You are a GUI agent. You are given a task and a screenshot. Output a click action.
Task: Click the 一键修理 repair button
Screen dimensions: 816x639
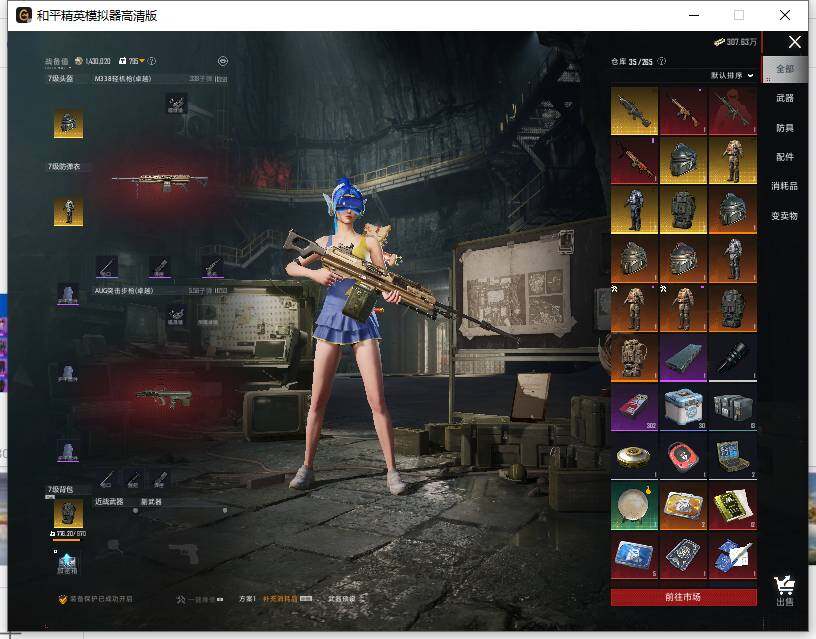[x=200, y=599]
